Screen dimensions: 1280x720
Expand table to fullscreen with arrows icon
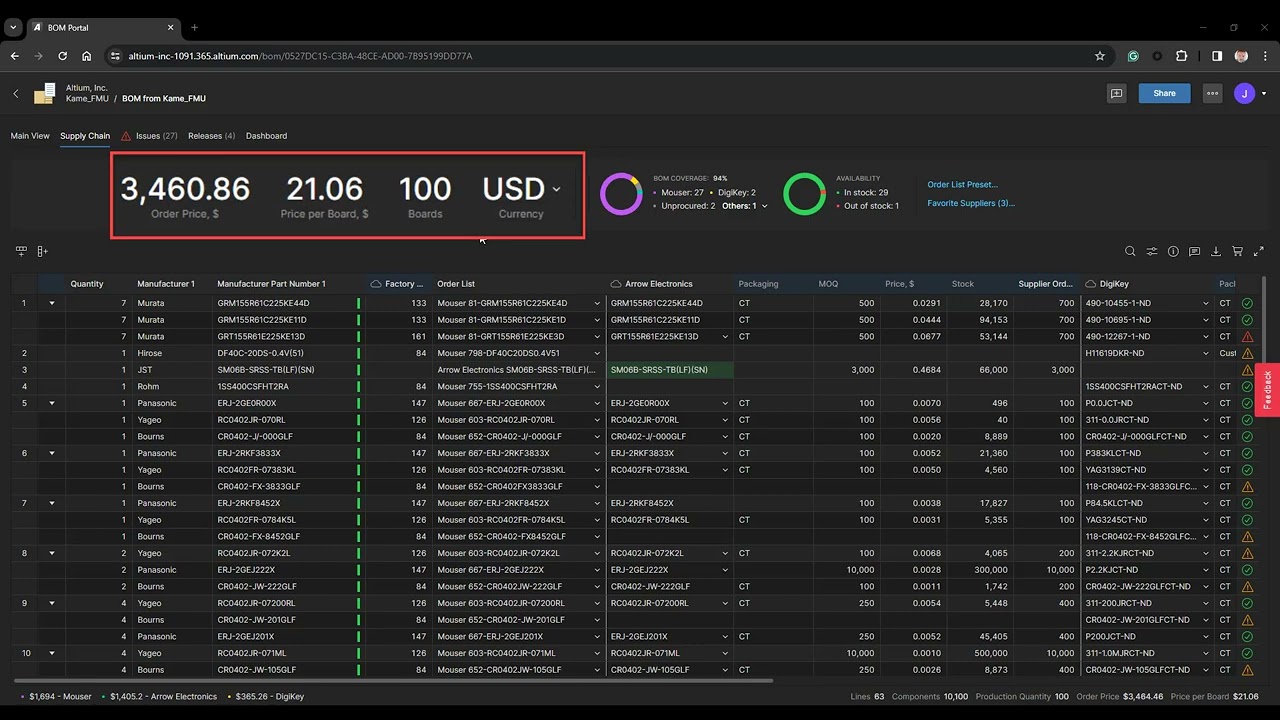[x=1258, y=251]
